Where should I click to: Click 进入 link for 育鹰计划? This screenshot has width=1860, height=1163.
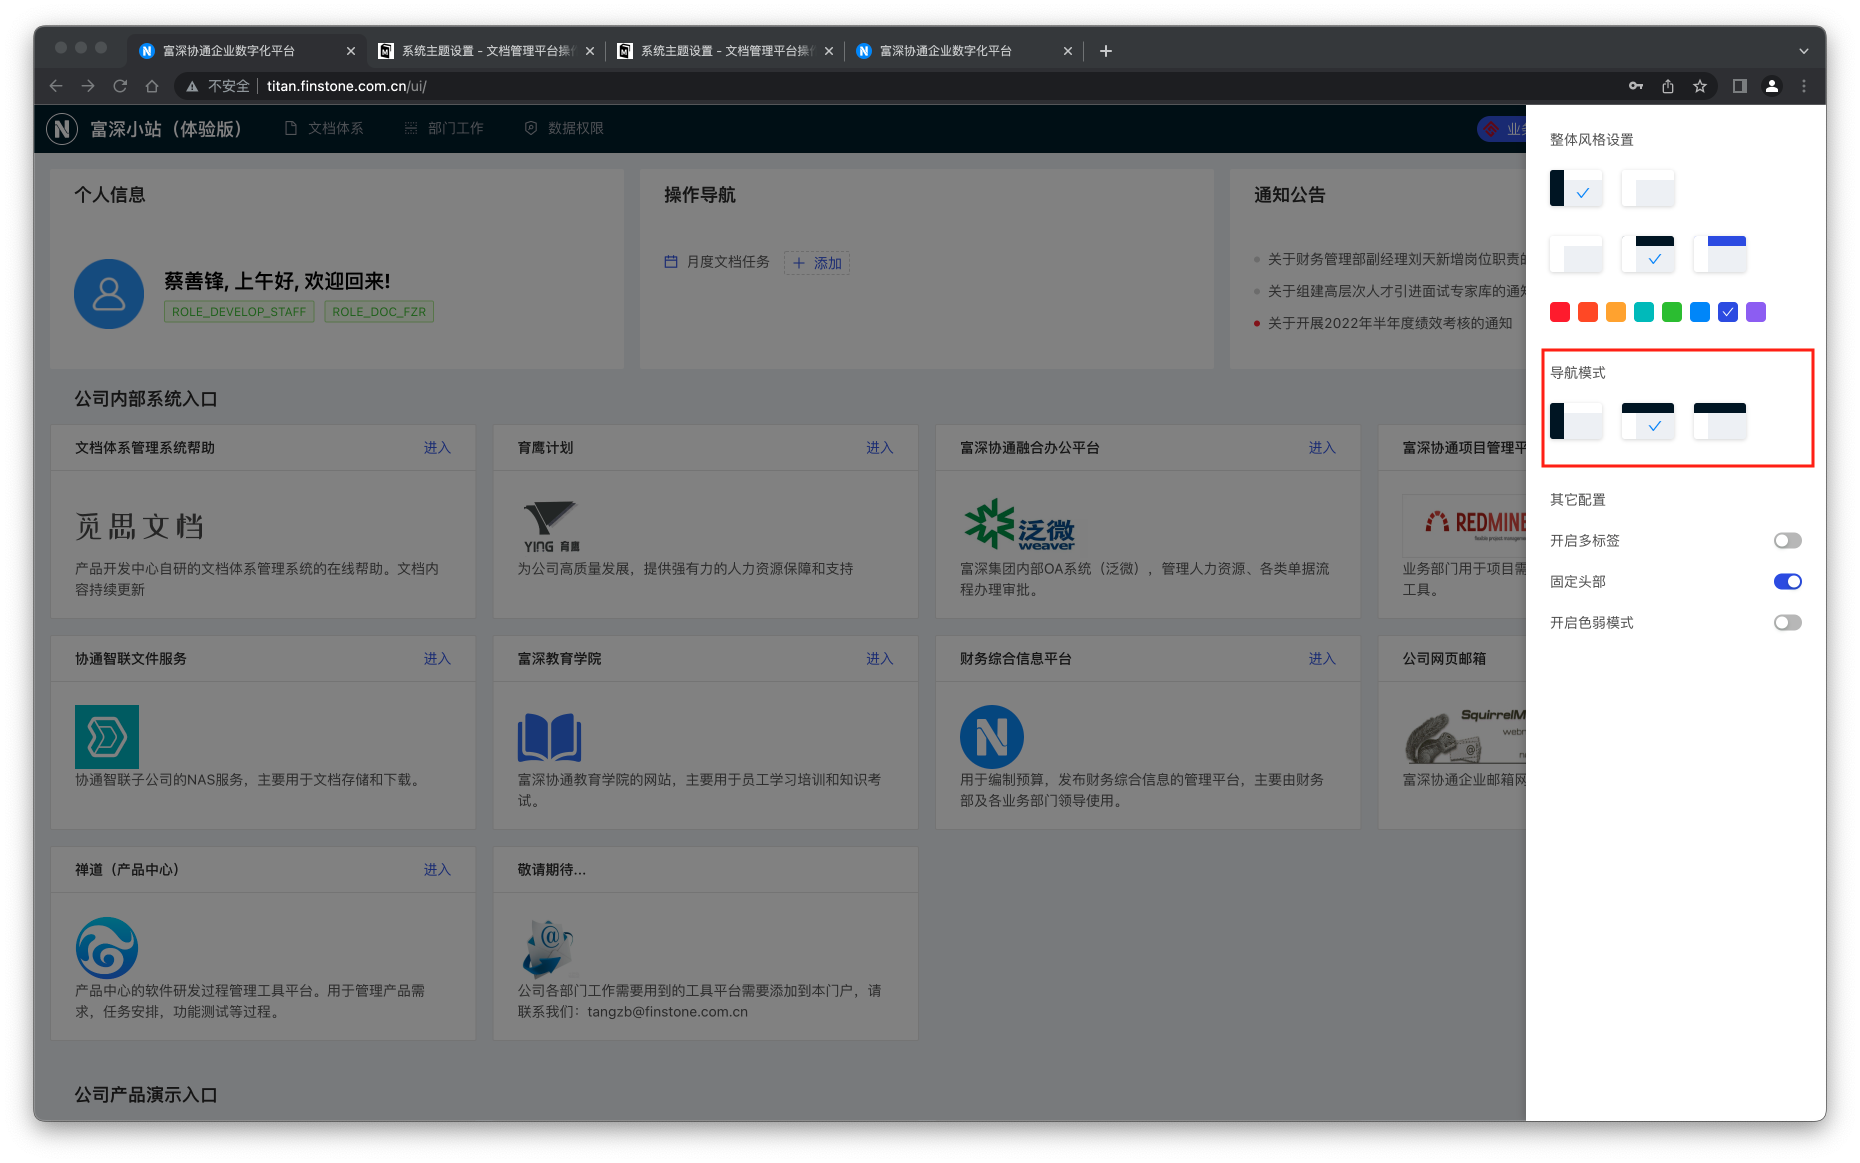click(879, 448)
